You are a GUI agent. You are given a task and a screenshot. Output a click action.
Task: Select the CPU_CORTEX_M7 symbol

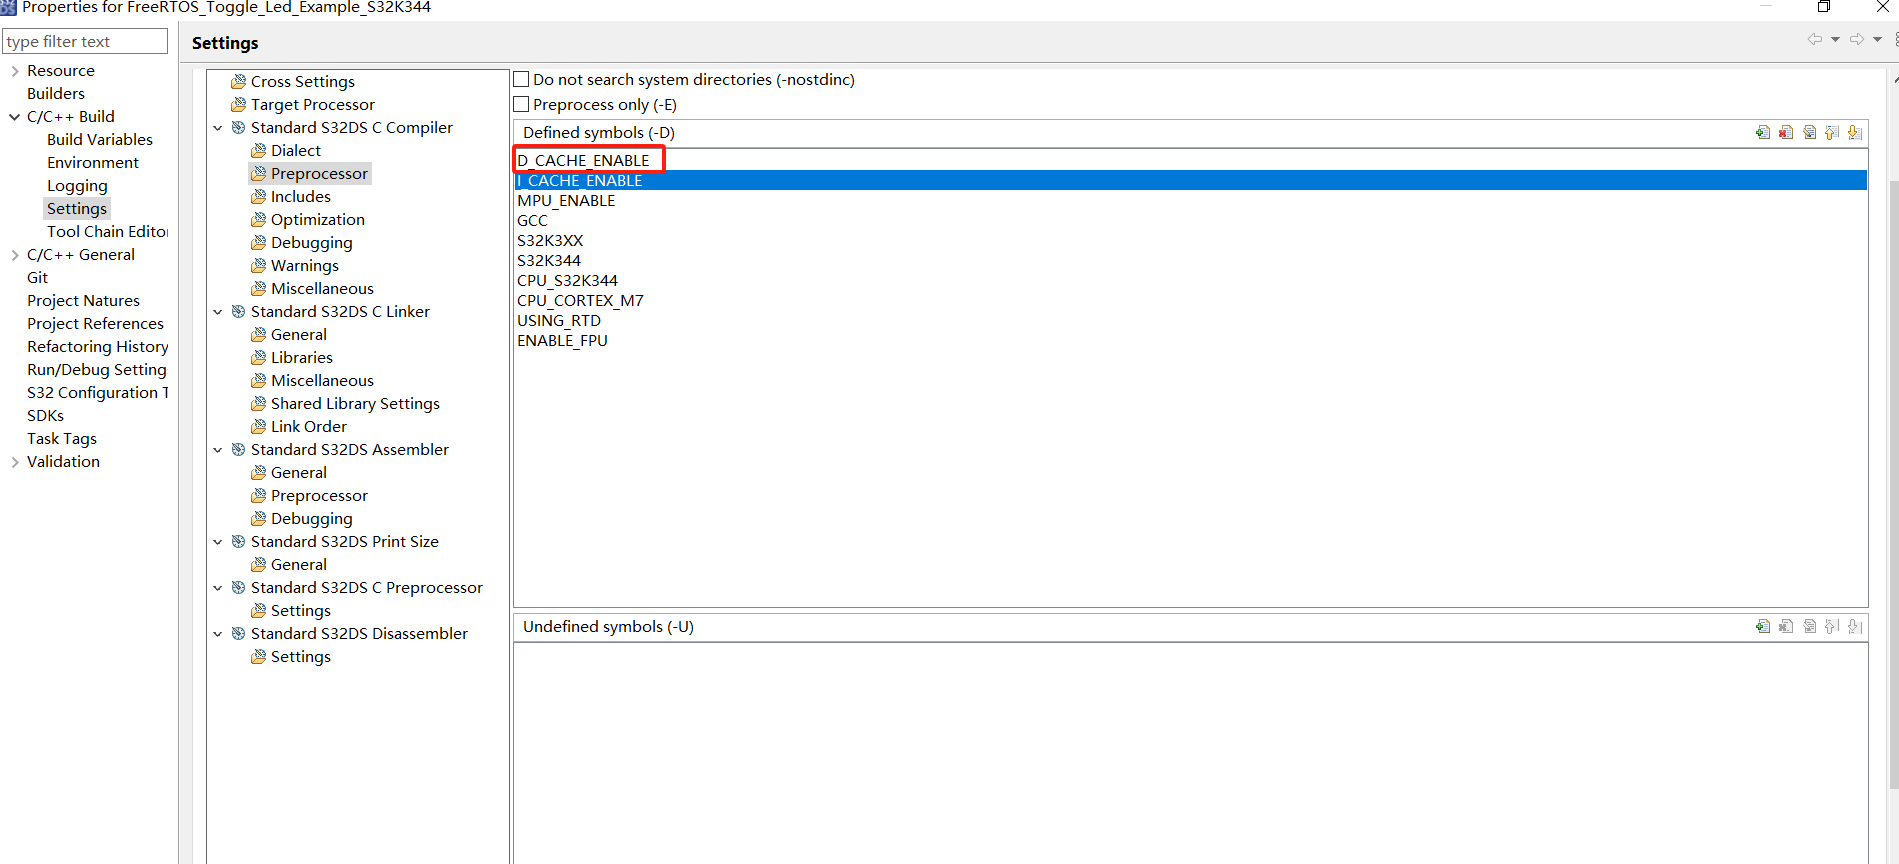pos(580,300)
